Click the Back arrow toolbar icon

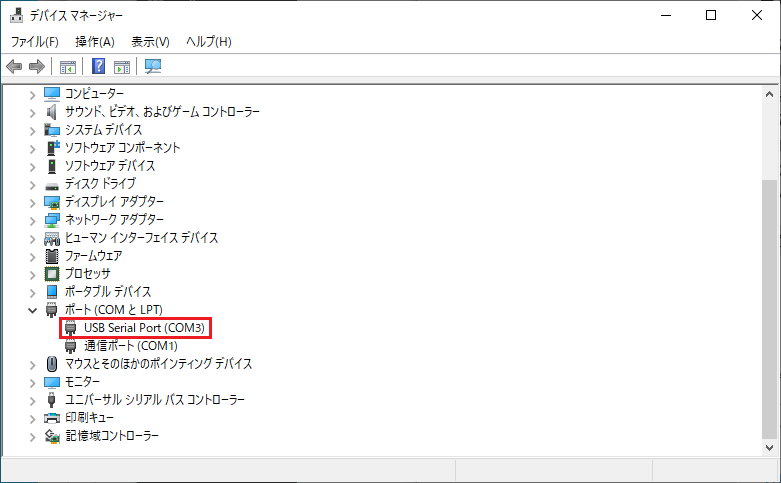(14, 66)
